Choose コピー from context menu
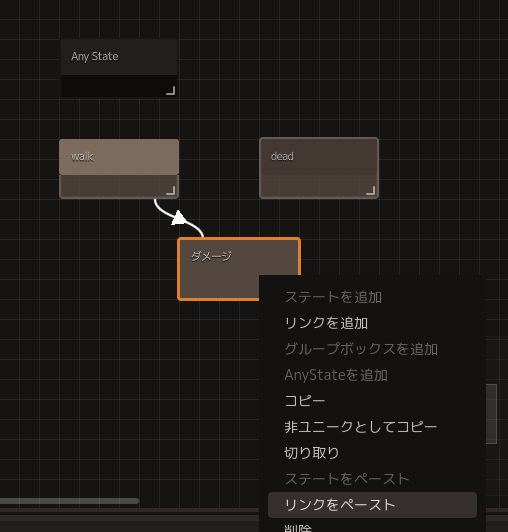Viewport: 508px width, 532px height. [372, 401]
